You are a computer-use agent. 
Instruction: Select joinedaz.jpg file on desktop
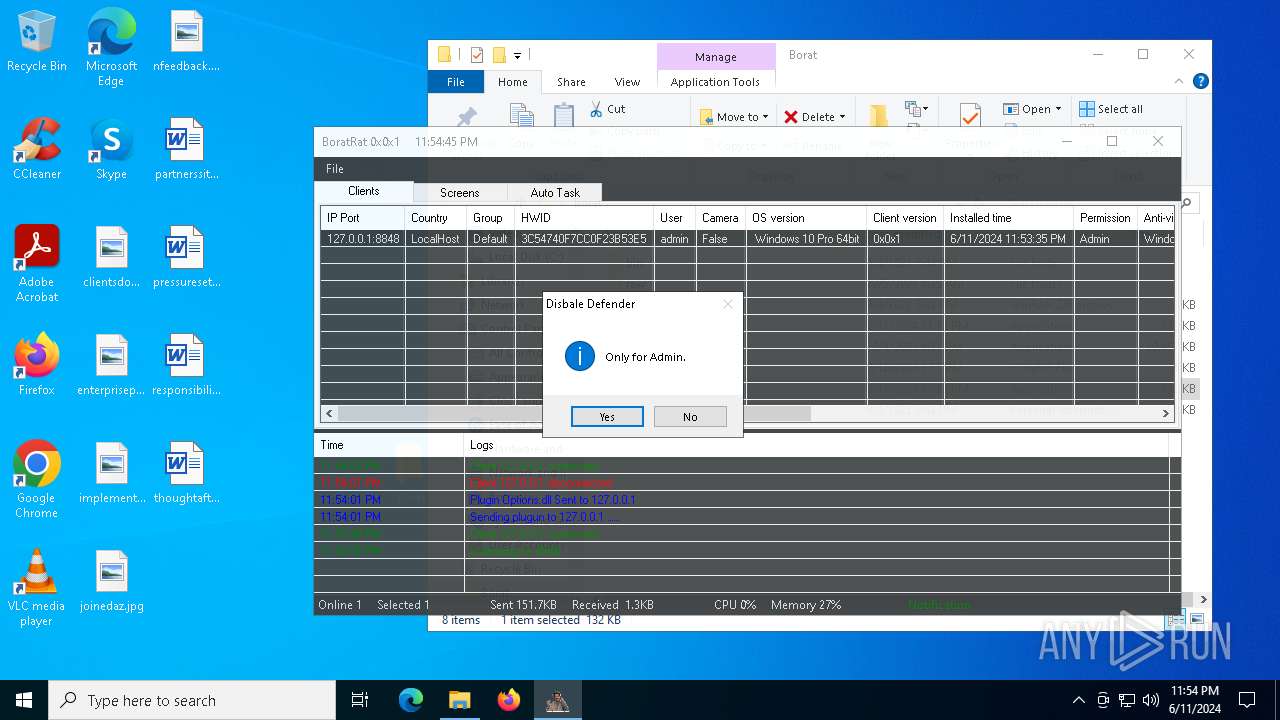(x=111, y=582)
